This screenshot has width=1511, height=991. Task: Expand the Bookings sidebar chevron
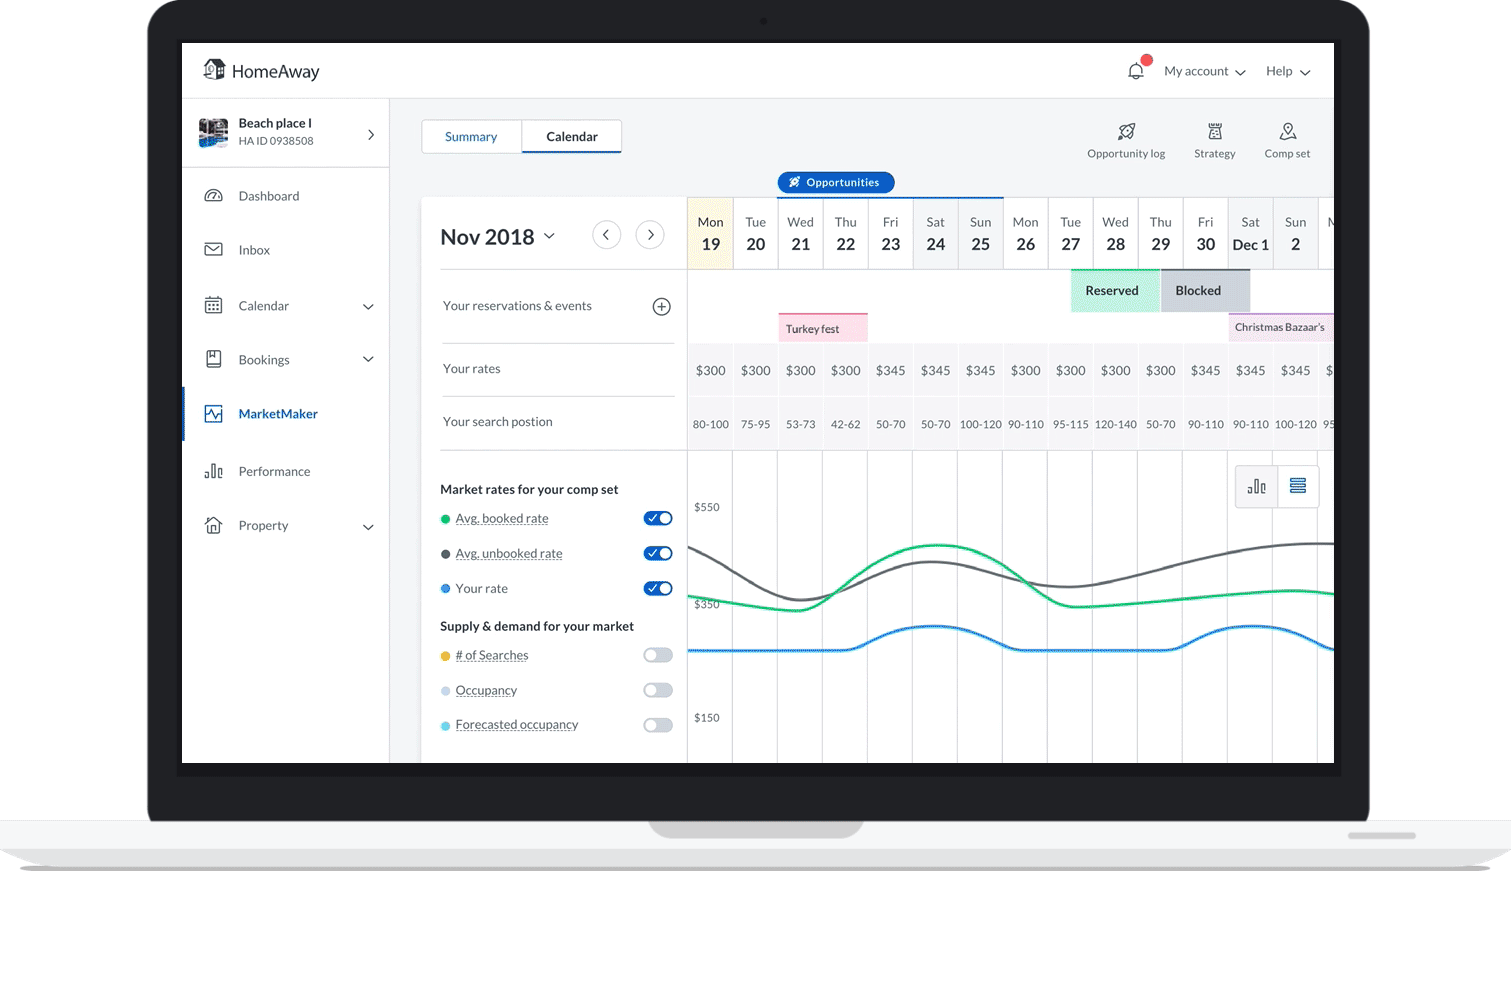pyautogui.click(x=368, y=359)
